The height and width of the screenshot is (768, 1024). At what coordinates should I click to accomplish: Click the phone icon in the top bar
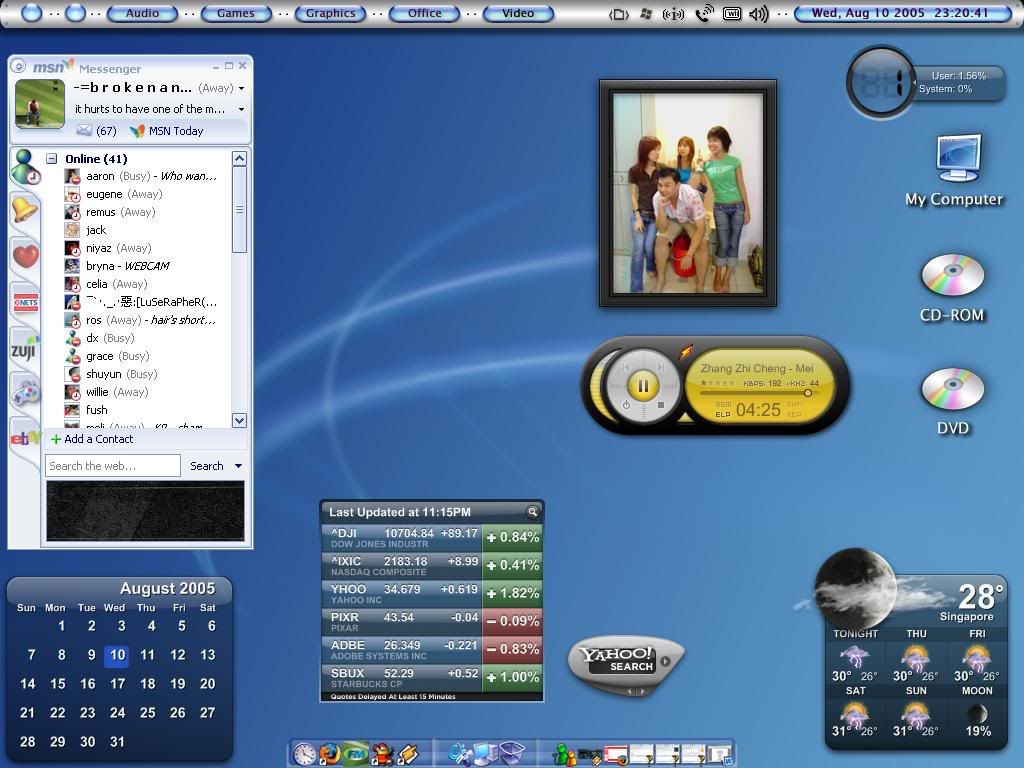pos(703,14)
